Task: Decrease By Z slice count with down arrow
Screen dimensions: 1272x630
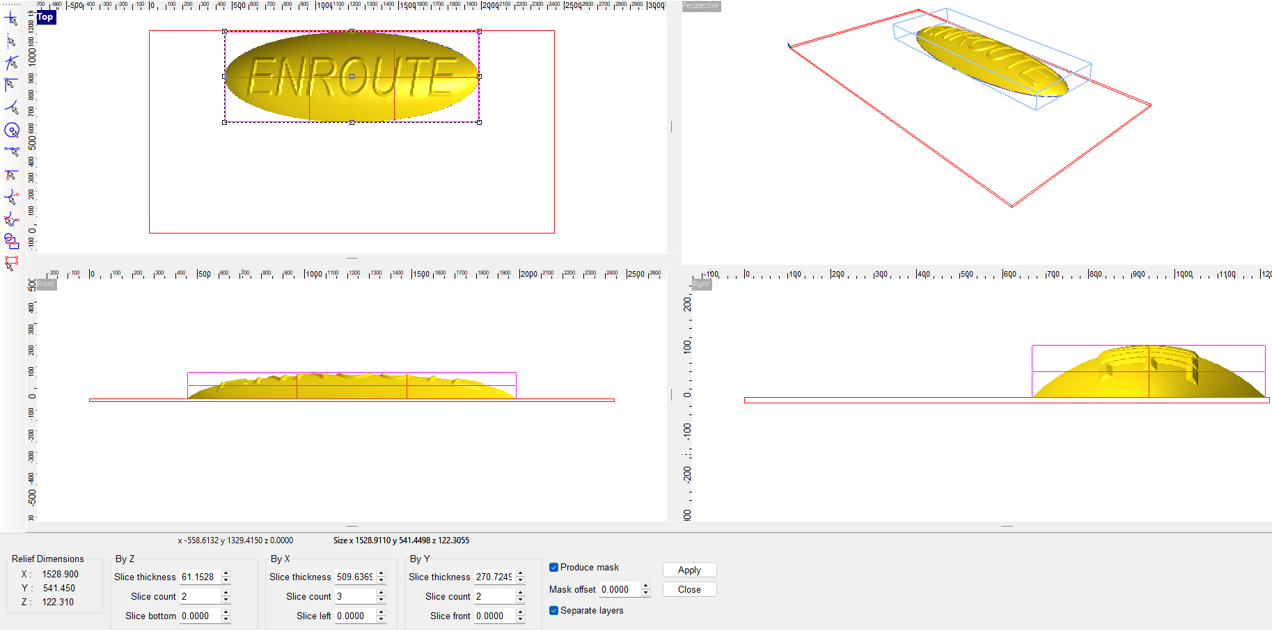Action: click(x=226, y=600)
